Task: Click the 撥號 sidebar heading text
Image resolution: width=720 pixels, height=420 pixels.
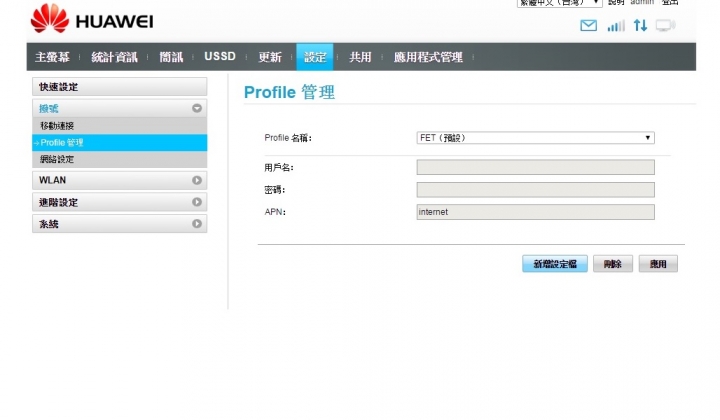Action: [x=49, y=109]
